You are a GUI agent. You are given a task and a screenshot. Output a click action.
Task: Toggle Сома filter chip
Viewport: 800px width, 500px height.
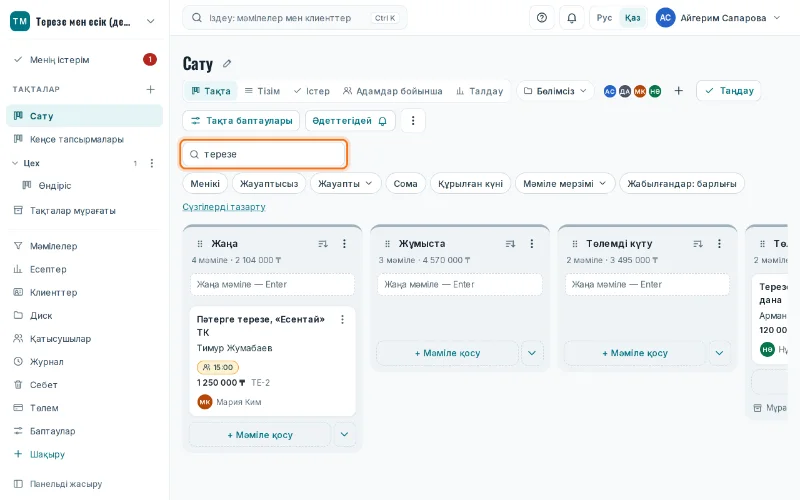[406, 184]
